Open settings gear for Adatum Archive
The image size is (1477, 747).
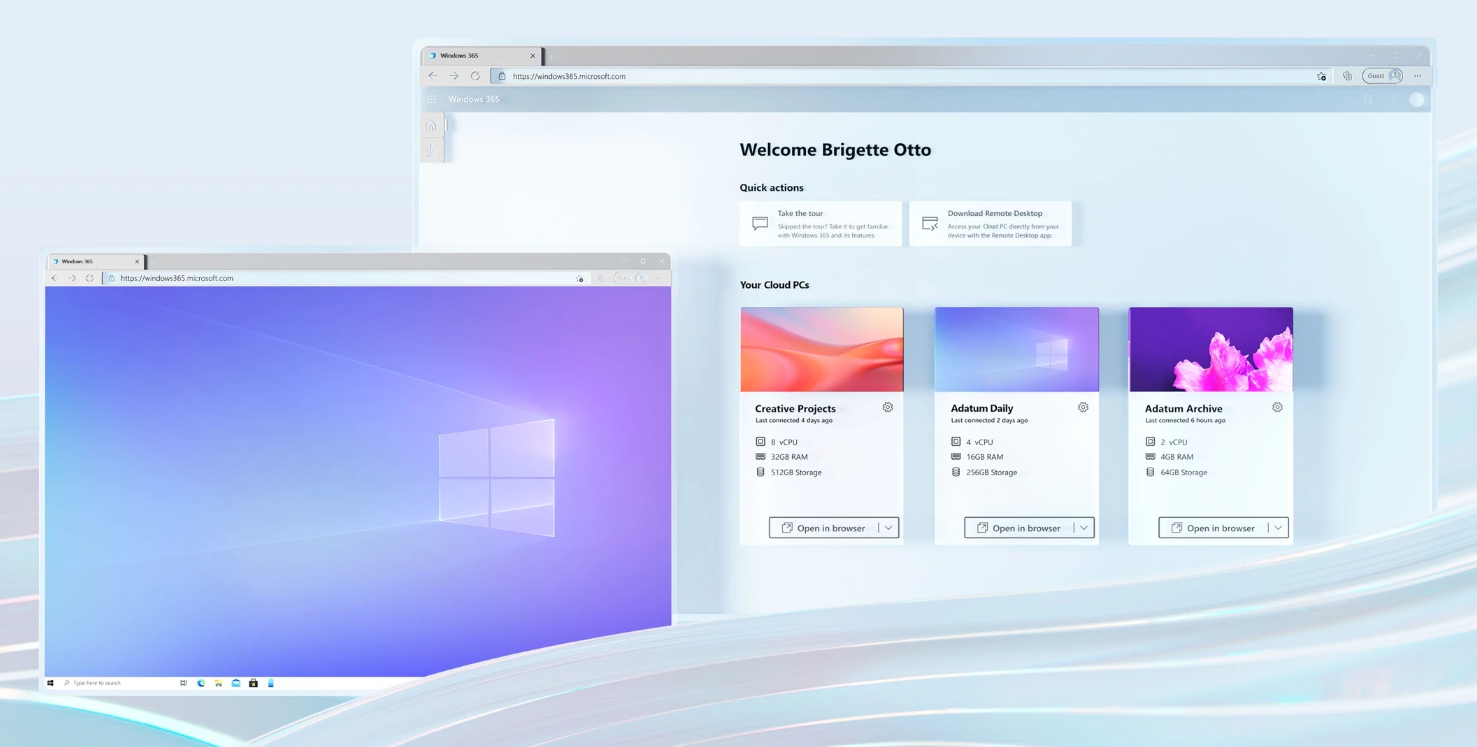[1277, 408]
